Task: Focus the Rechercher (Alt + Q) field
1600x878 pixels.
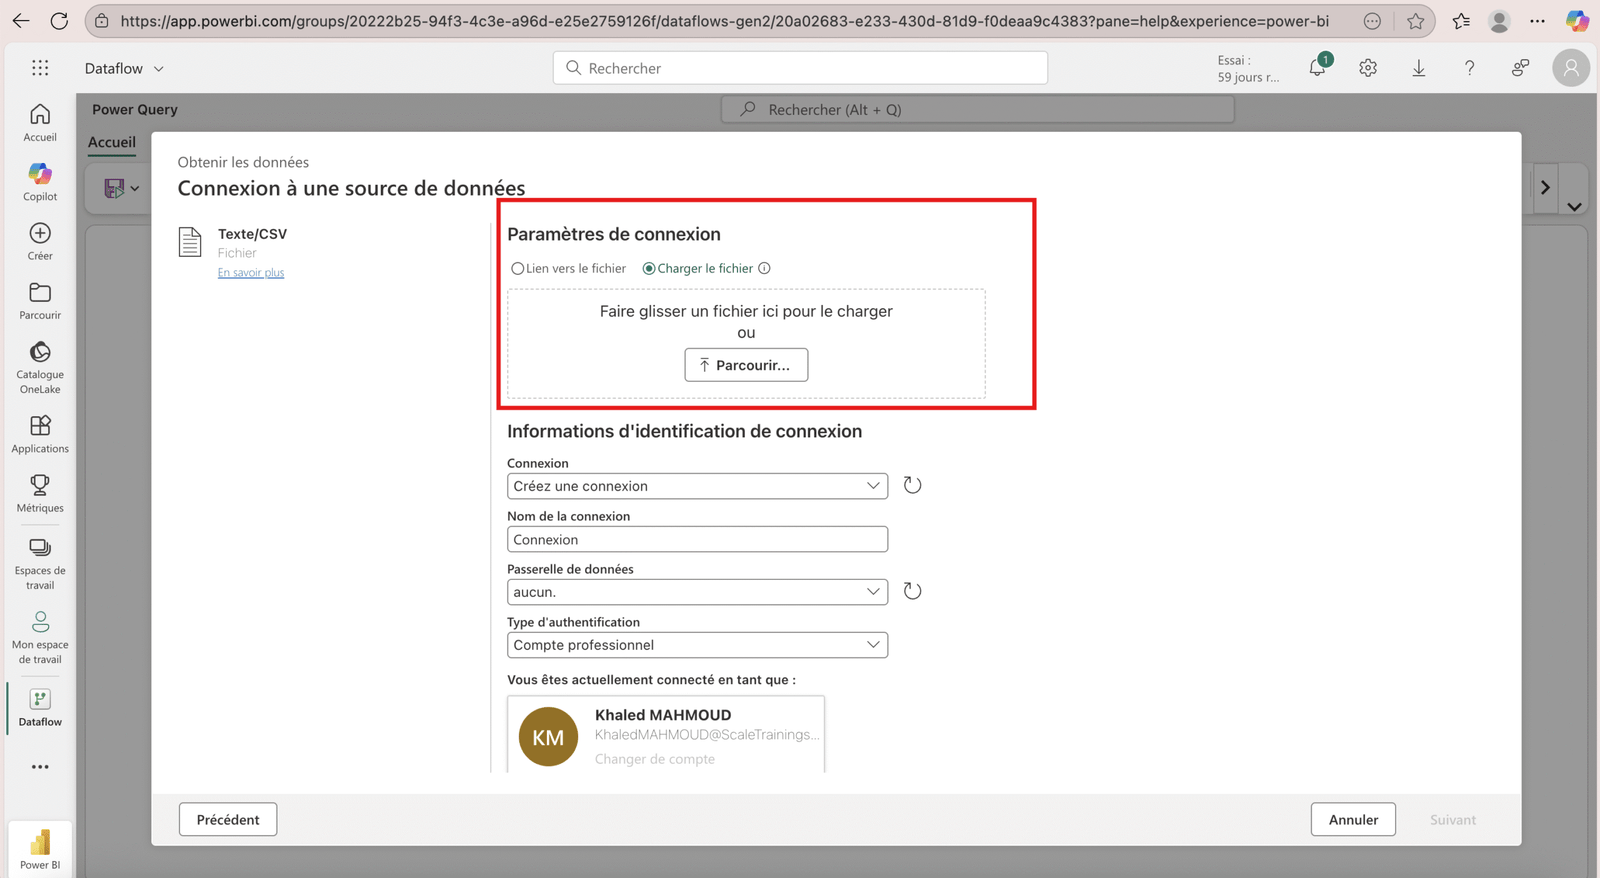Action: [x=978, y=110]
